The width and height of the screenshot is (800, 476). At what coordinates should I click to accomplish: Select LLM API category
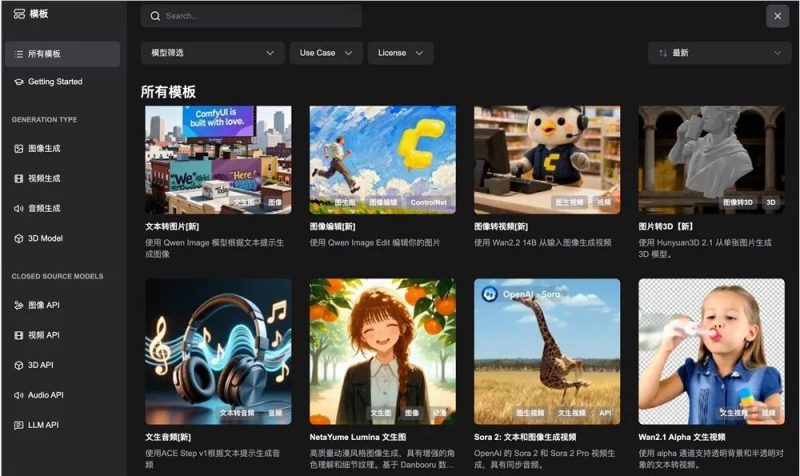tap(63, 425)
